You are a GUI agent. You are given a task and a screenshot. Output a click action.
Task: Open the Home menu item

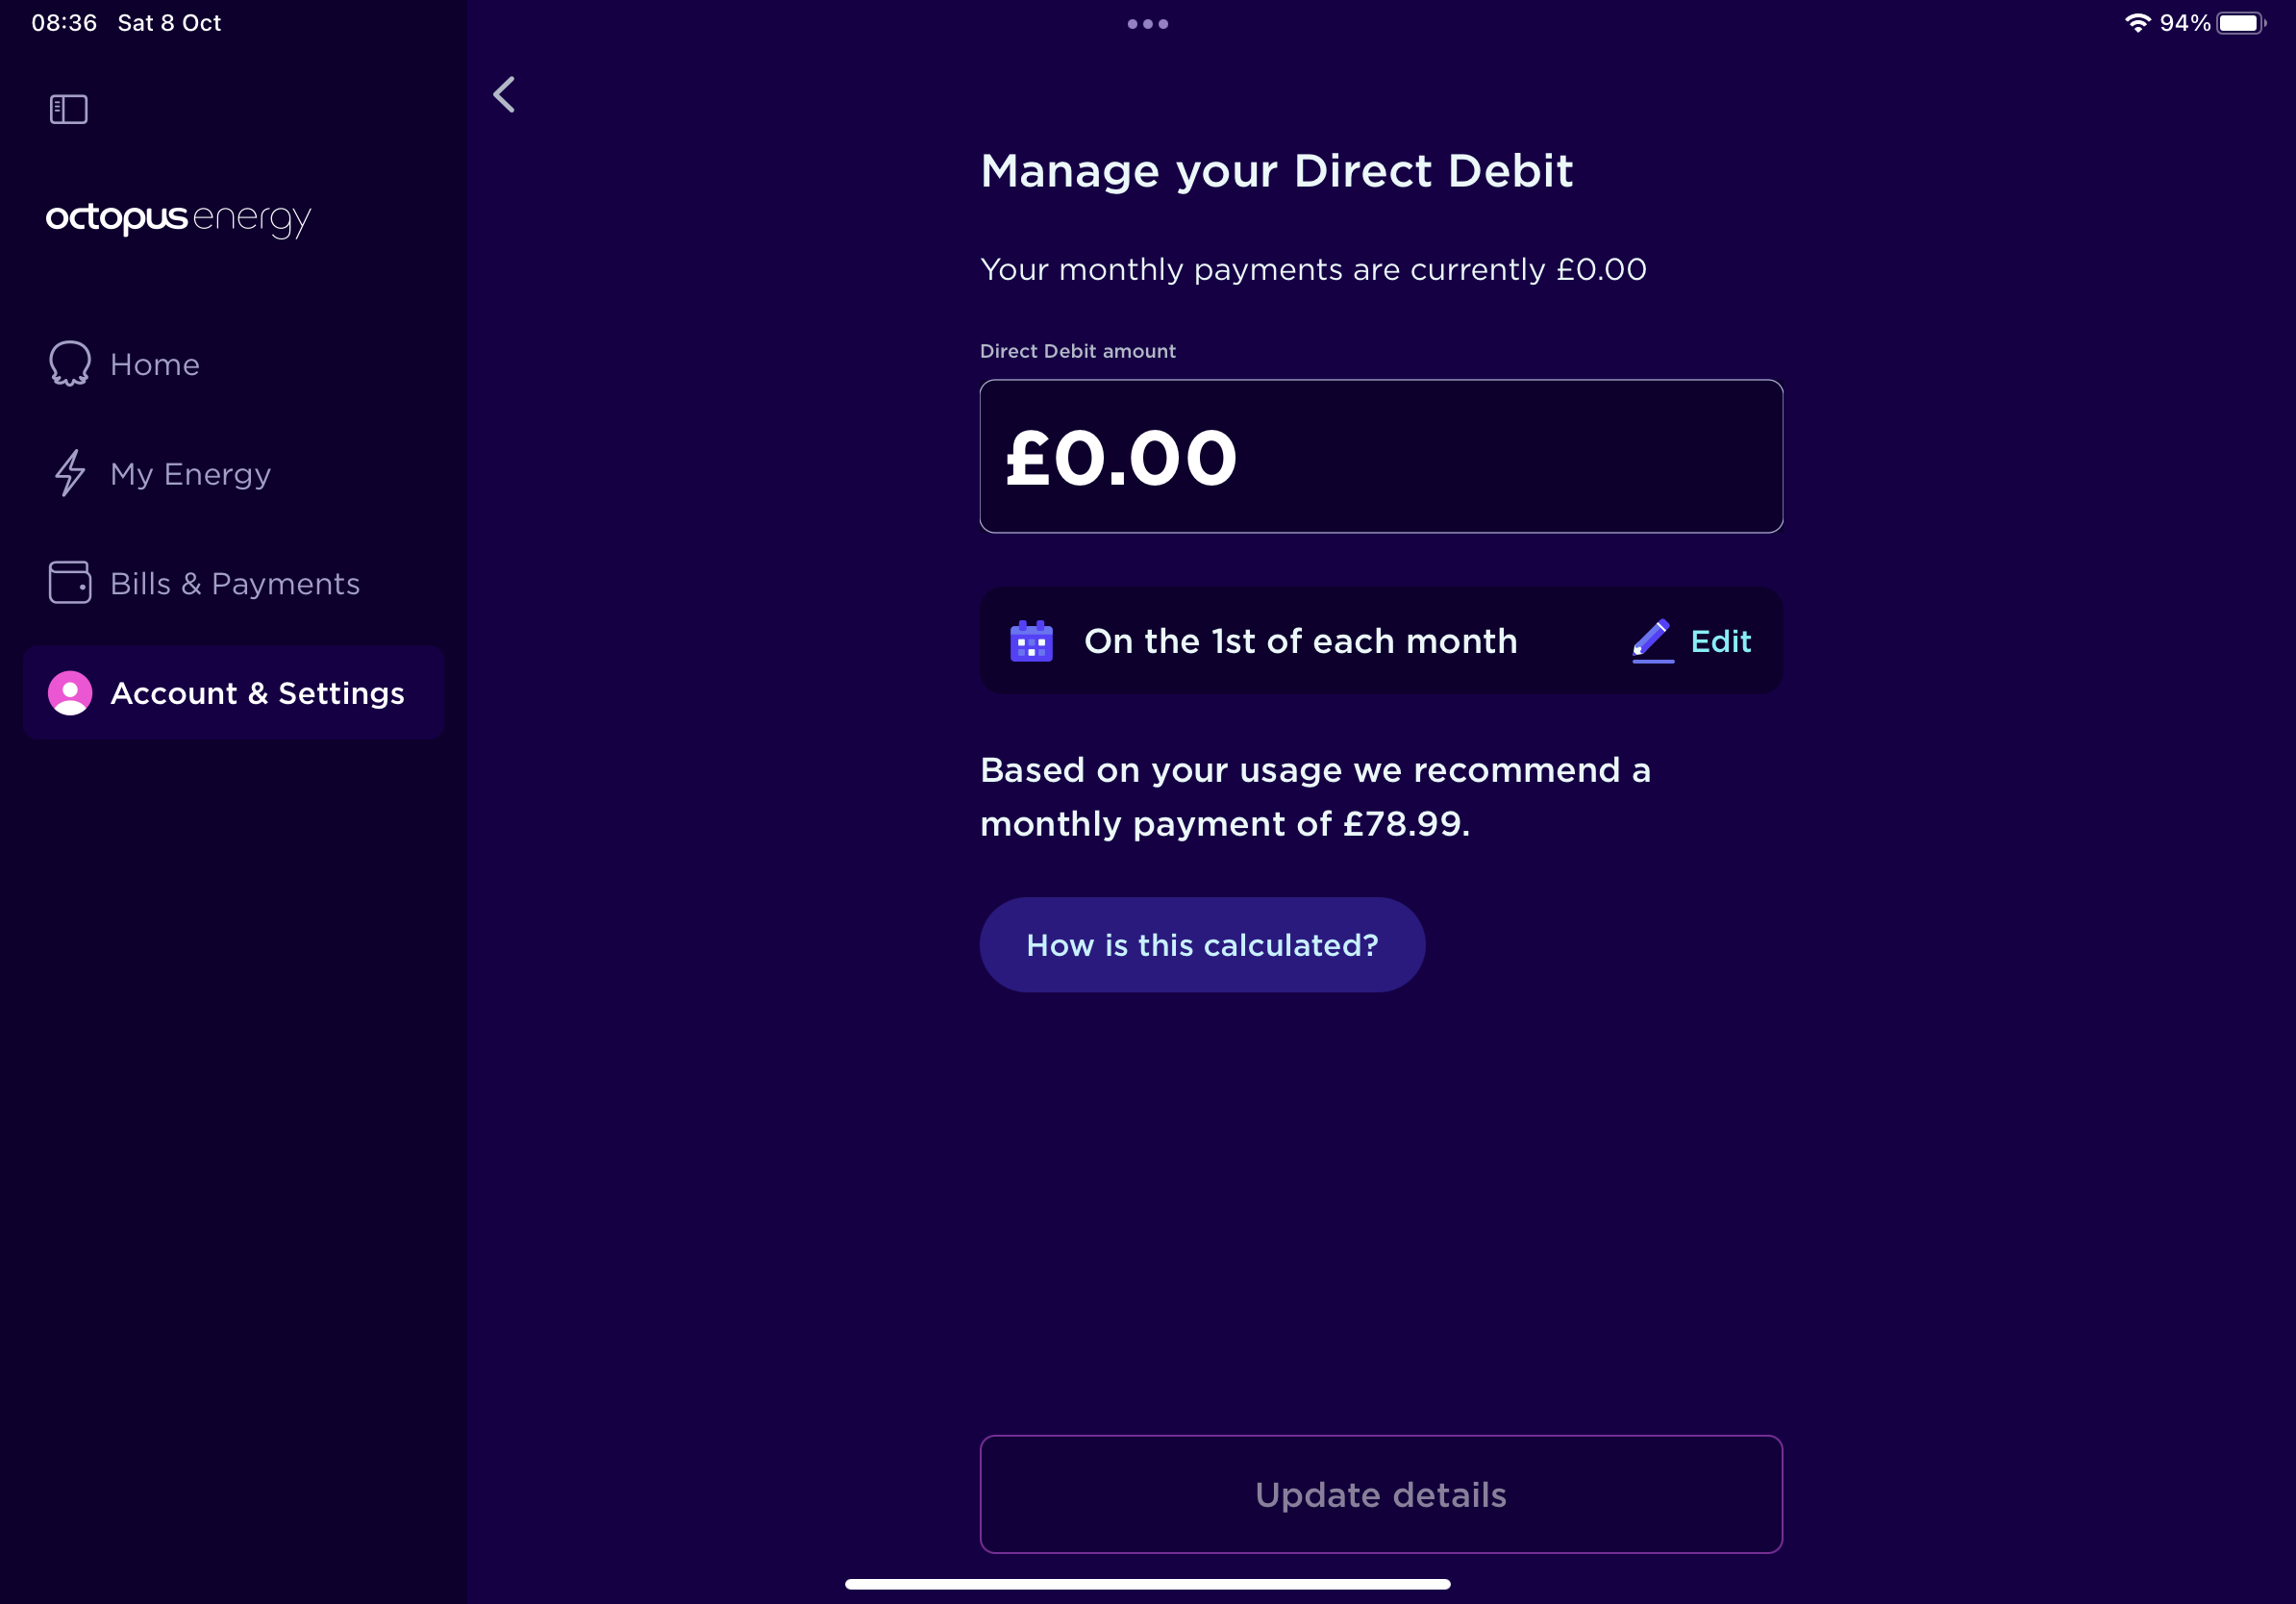(155, 365)
